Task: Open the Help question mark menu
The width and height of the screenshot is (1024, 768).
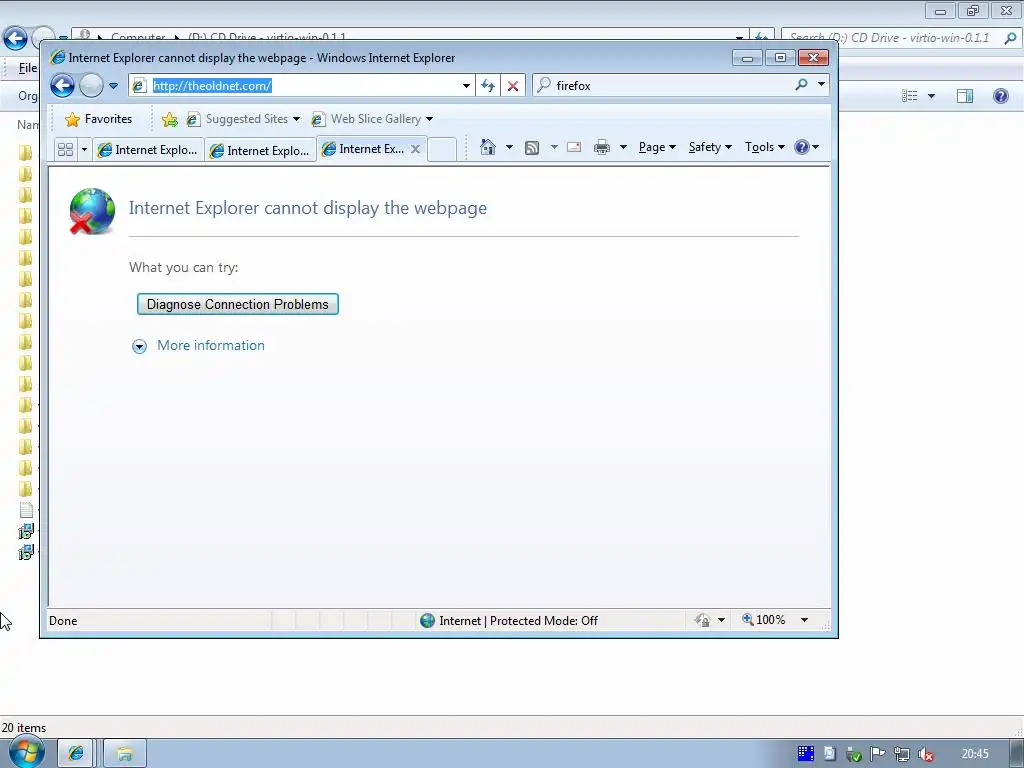Action: click(807, 147)
